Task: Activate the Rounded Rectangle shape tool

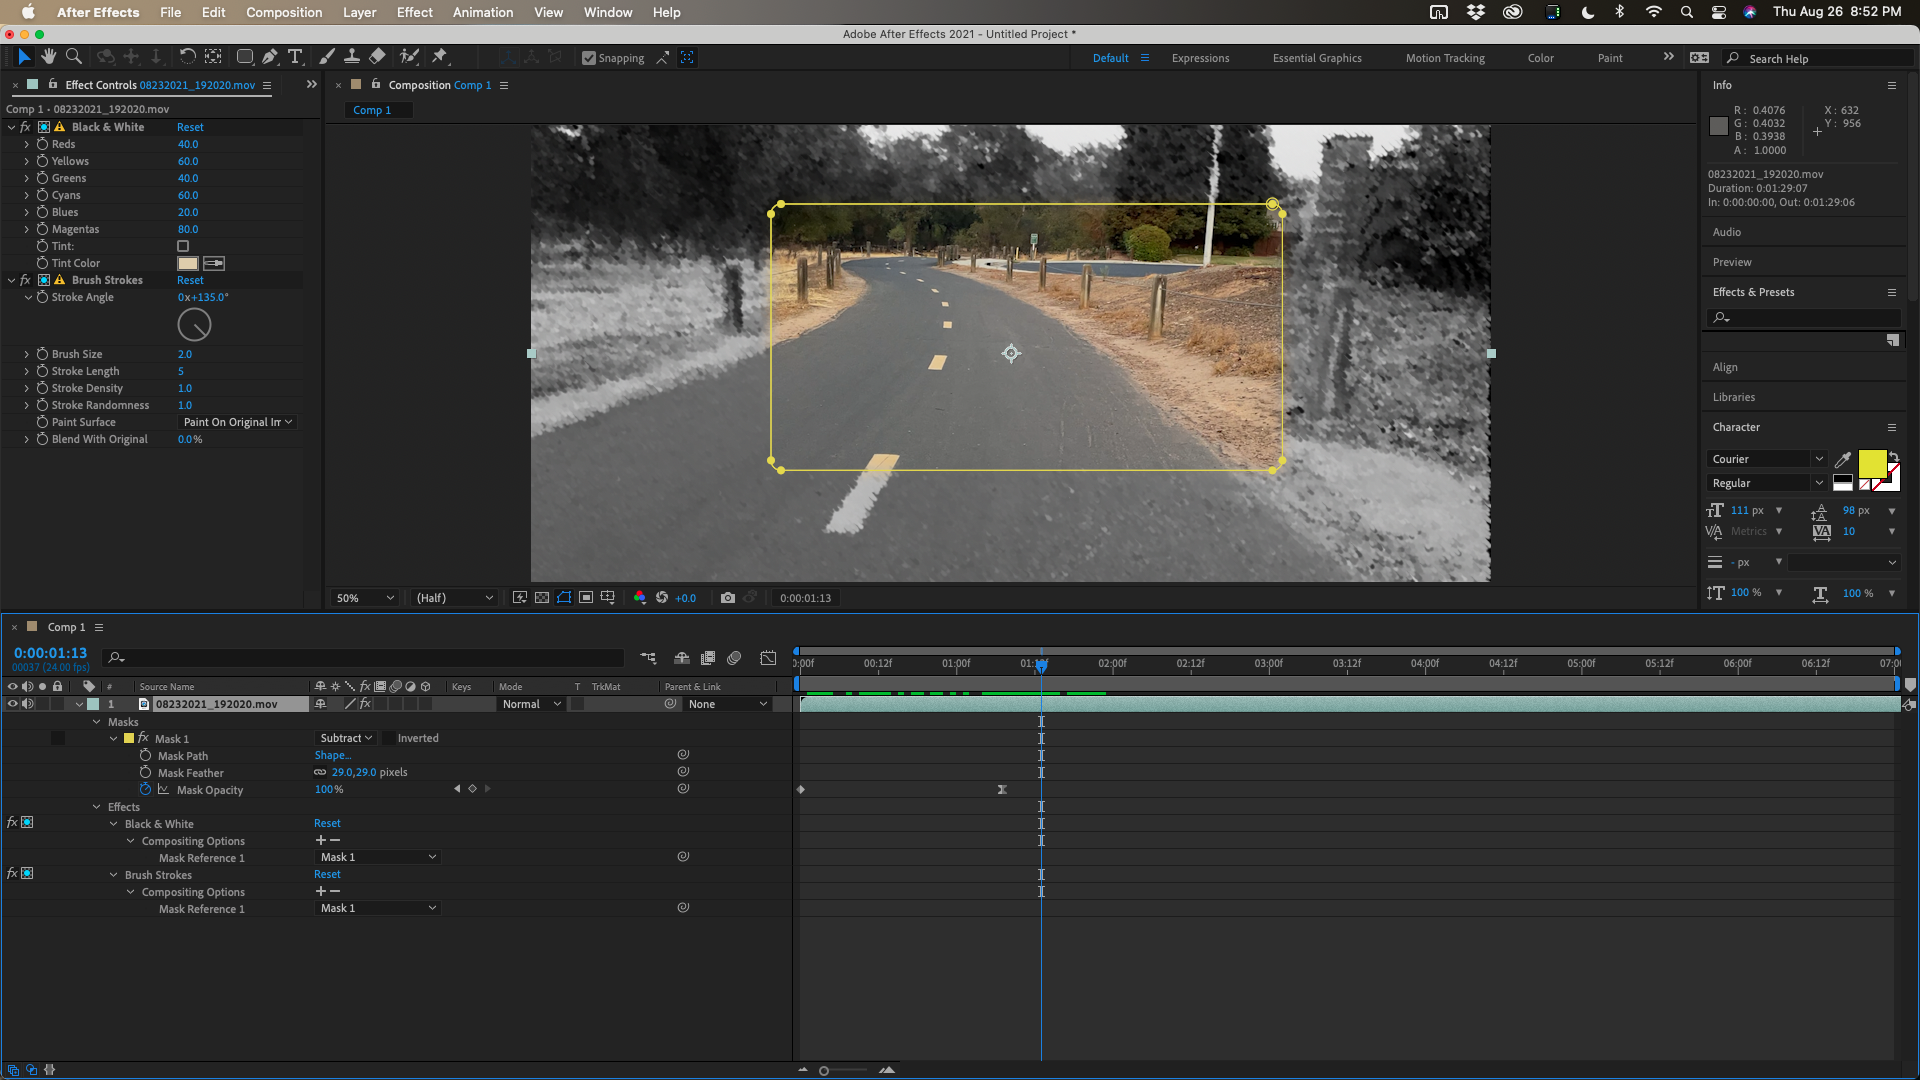Action: click(x=244, y=57)
